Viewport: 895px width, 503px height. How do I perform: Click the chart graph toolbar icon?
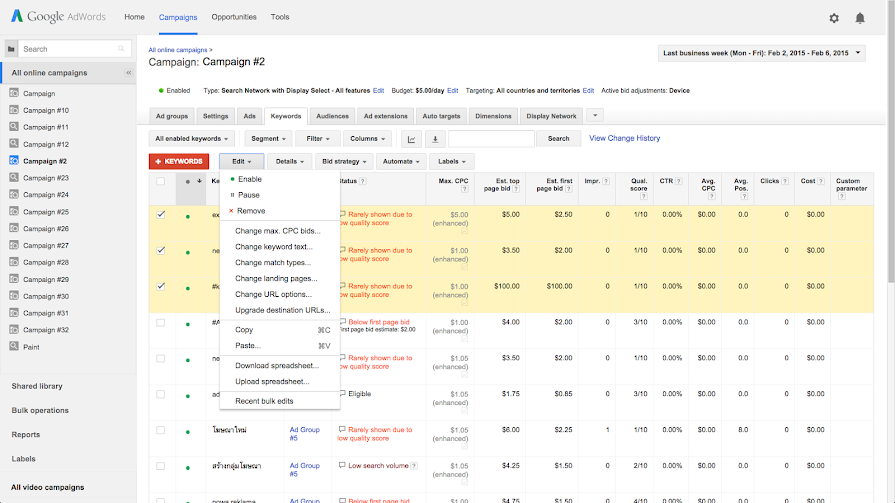point(411,139)
